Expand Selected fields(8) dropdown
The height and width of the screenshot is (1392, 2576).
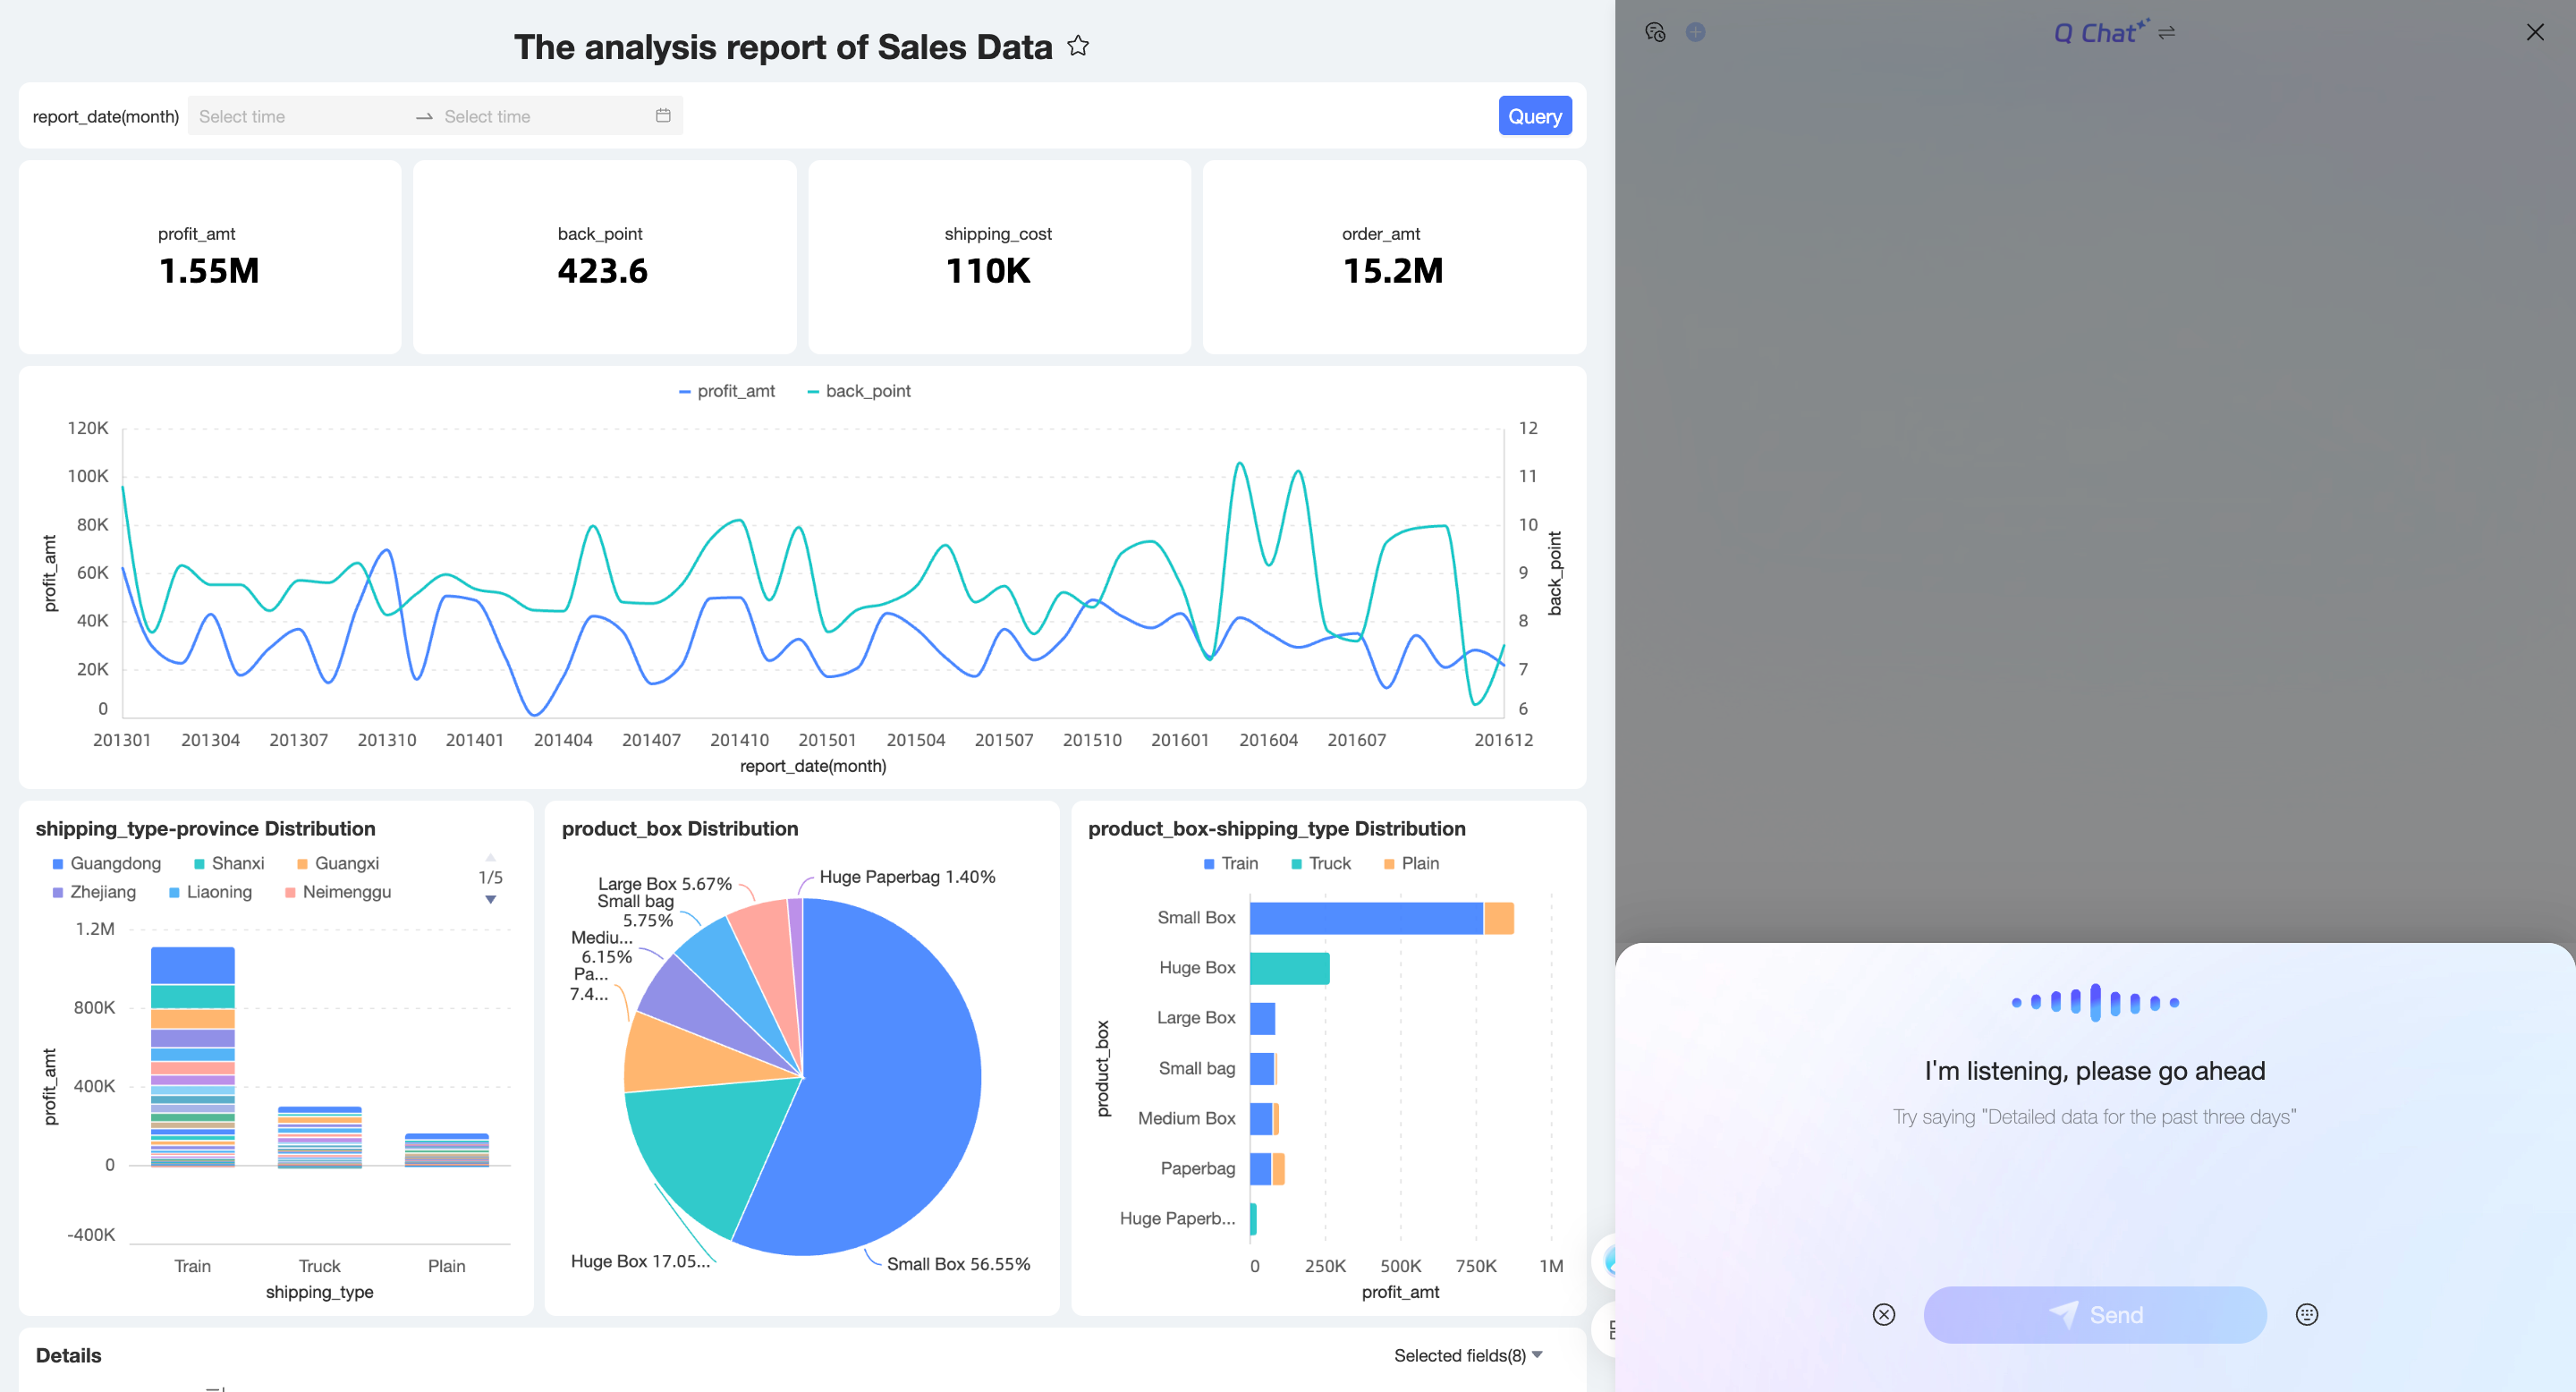click(x=1468, y=1355)
